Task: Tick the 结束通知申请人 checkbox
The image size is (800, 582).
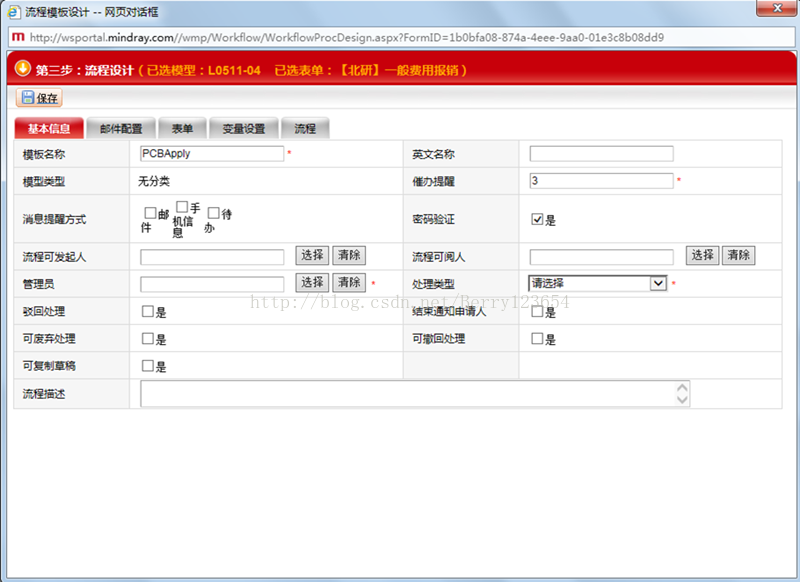Action: click(537, 311)
